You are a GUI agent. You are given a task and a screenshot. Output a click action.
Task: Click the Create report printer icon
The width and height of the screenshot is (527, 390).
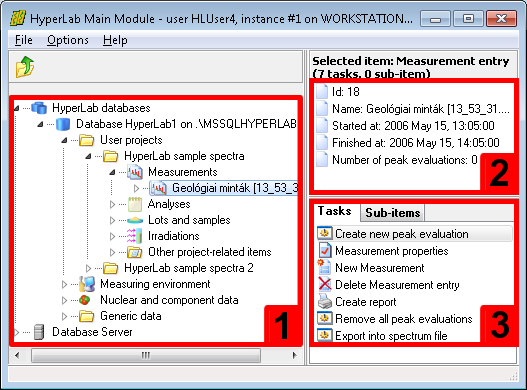click(324, 302)
